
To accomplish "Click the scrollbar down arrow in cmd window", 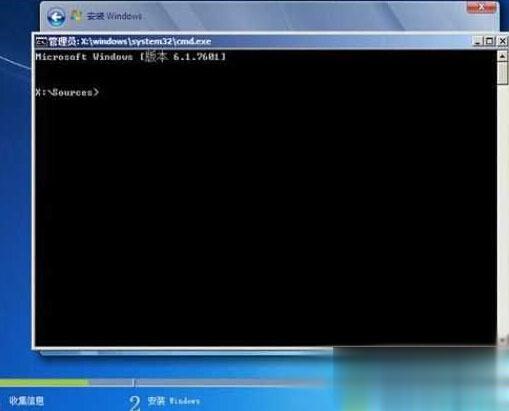I will (x=502, y=340).
